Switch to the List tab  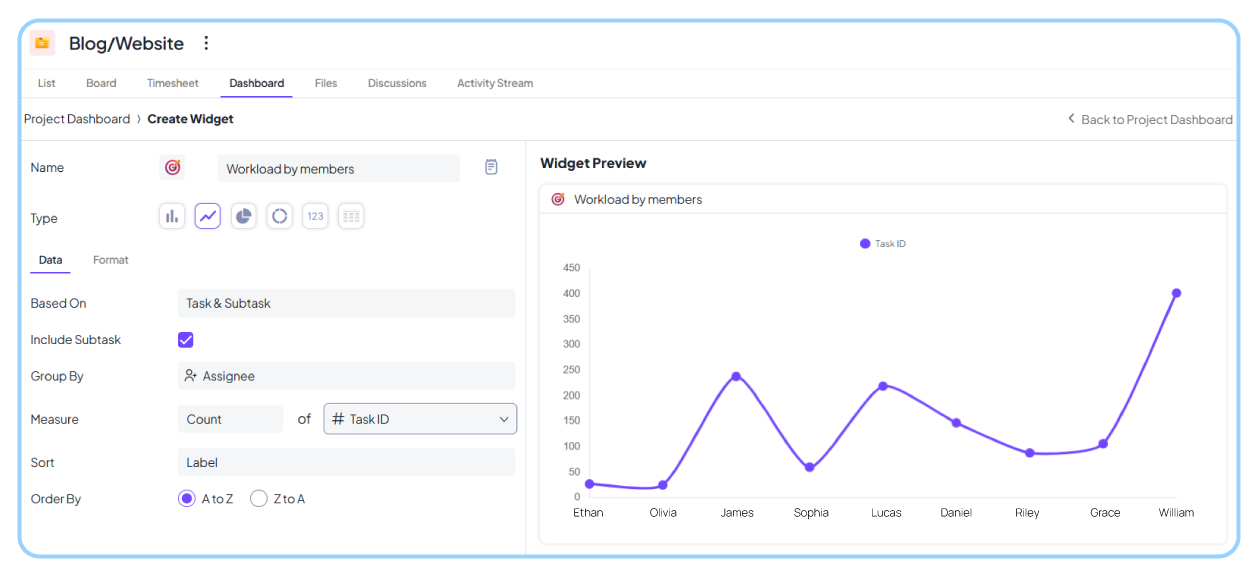[46, 83]
